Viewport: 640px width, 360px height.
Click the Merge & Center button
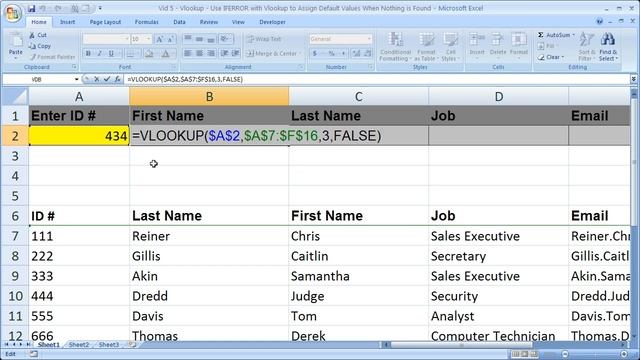(274, 53)
